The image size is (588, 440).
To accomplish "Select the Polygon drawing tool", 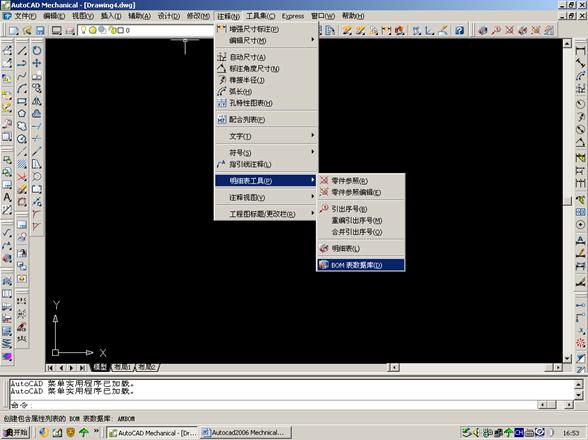I will [x=22, y=114].
